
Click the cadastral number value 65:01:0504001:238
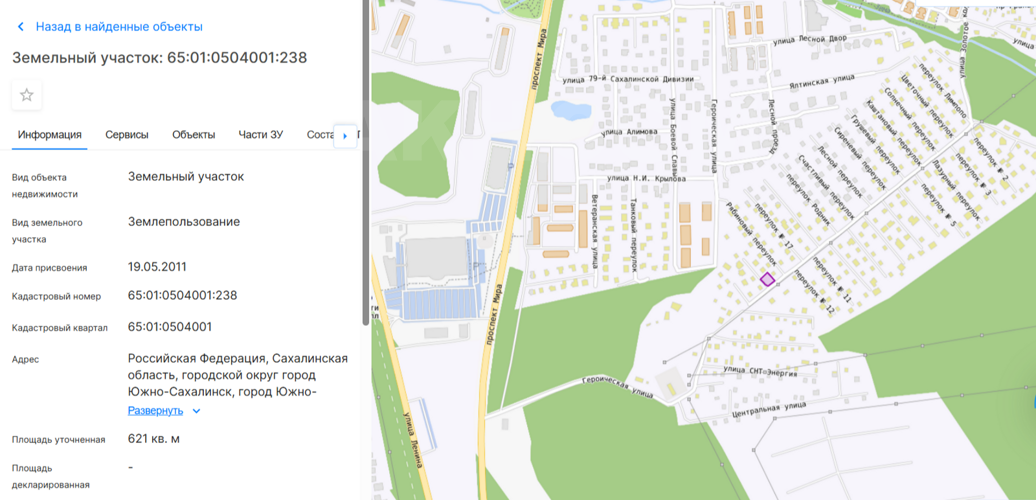click(183, 295)
